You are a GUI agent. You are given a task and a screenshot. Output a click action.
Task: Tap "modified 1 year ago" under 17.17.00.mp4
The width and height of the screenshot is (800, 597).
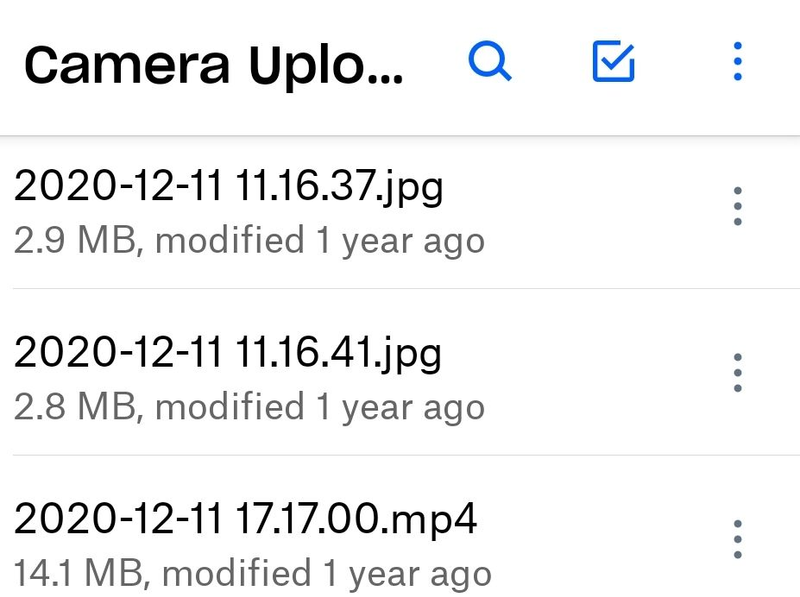click(324, 574)
